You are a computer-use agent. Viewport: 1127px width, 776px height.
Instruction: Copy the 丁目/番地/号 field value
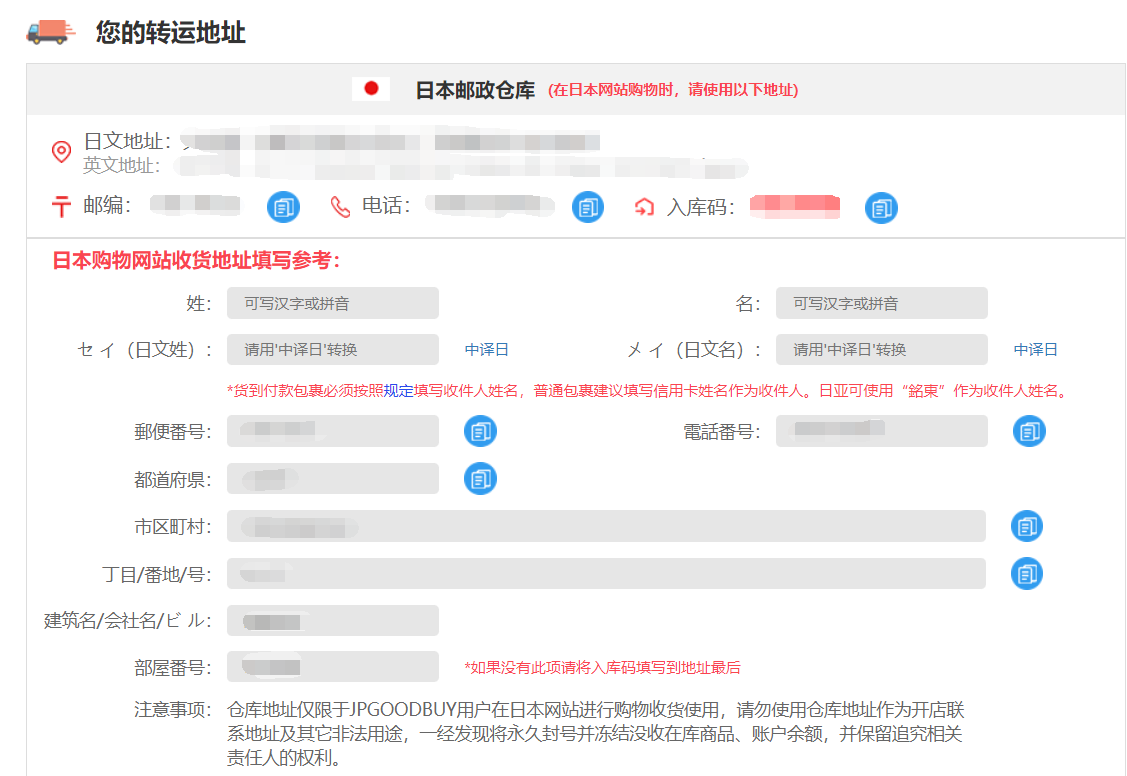[1026, 574]
